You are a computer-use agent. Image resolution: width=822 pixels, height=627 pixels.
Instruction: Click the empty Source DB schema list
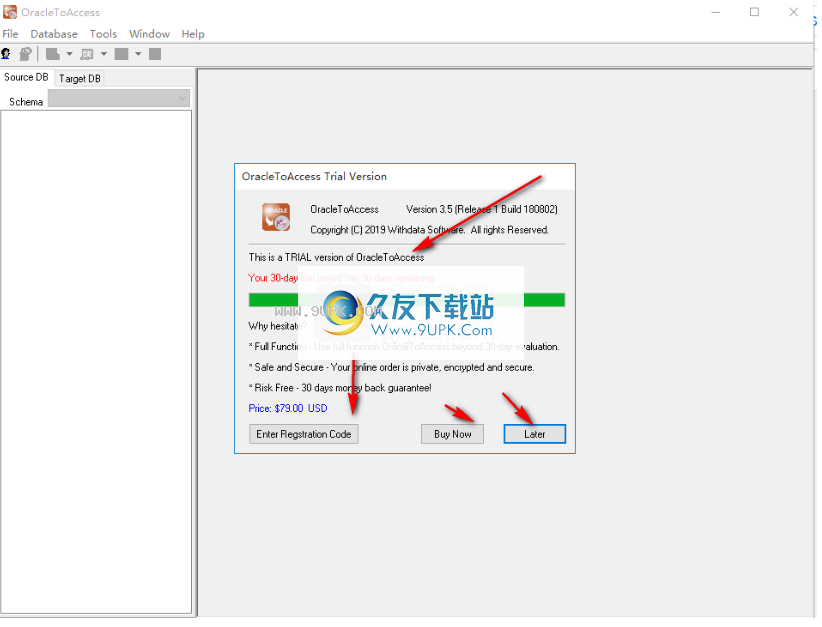click(96, 363)
